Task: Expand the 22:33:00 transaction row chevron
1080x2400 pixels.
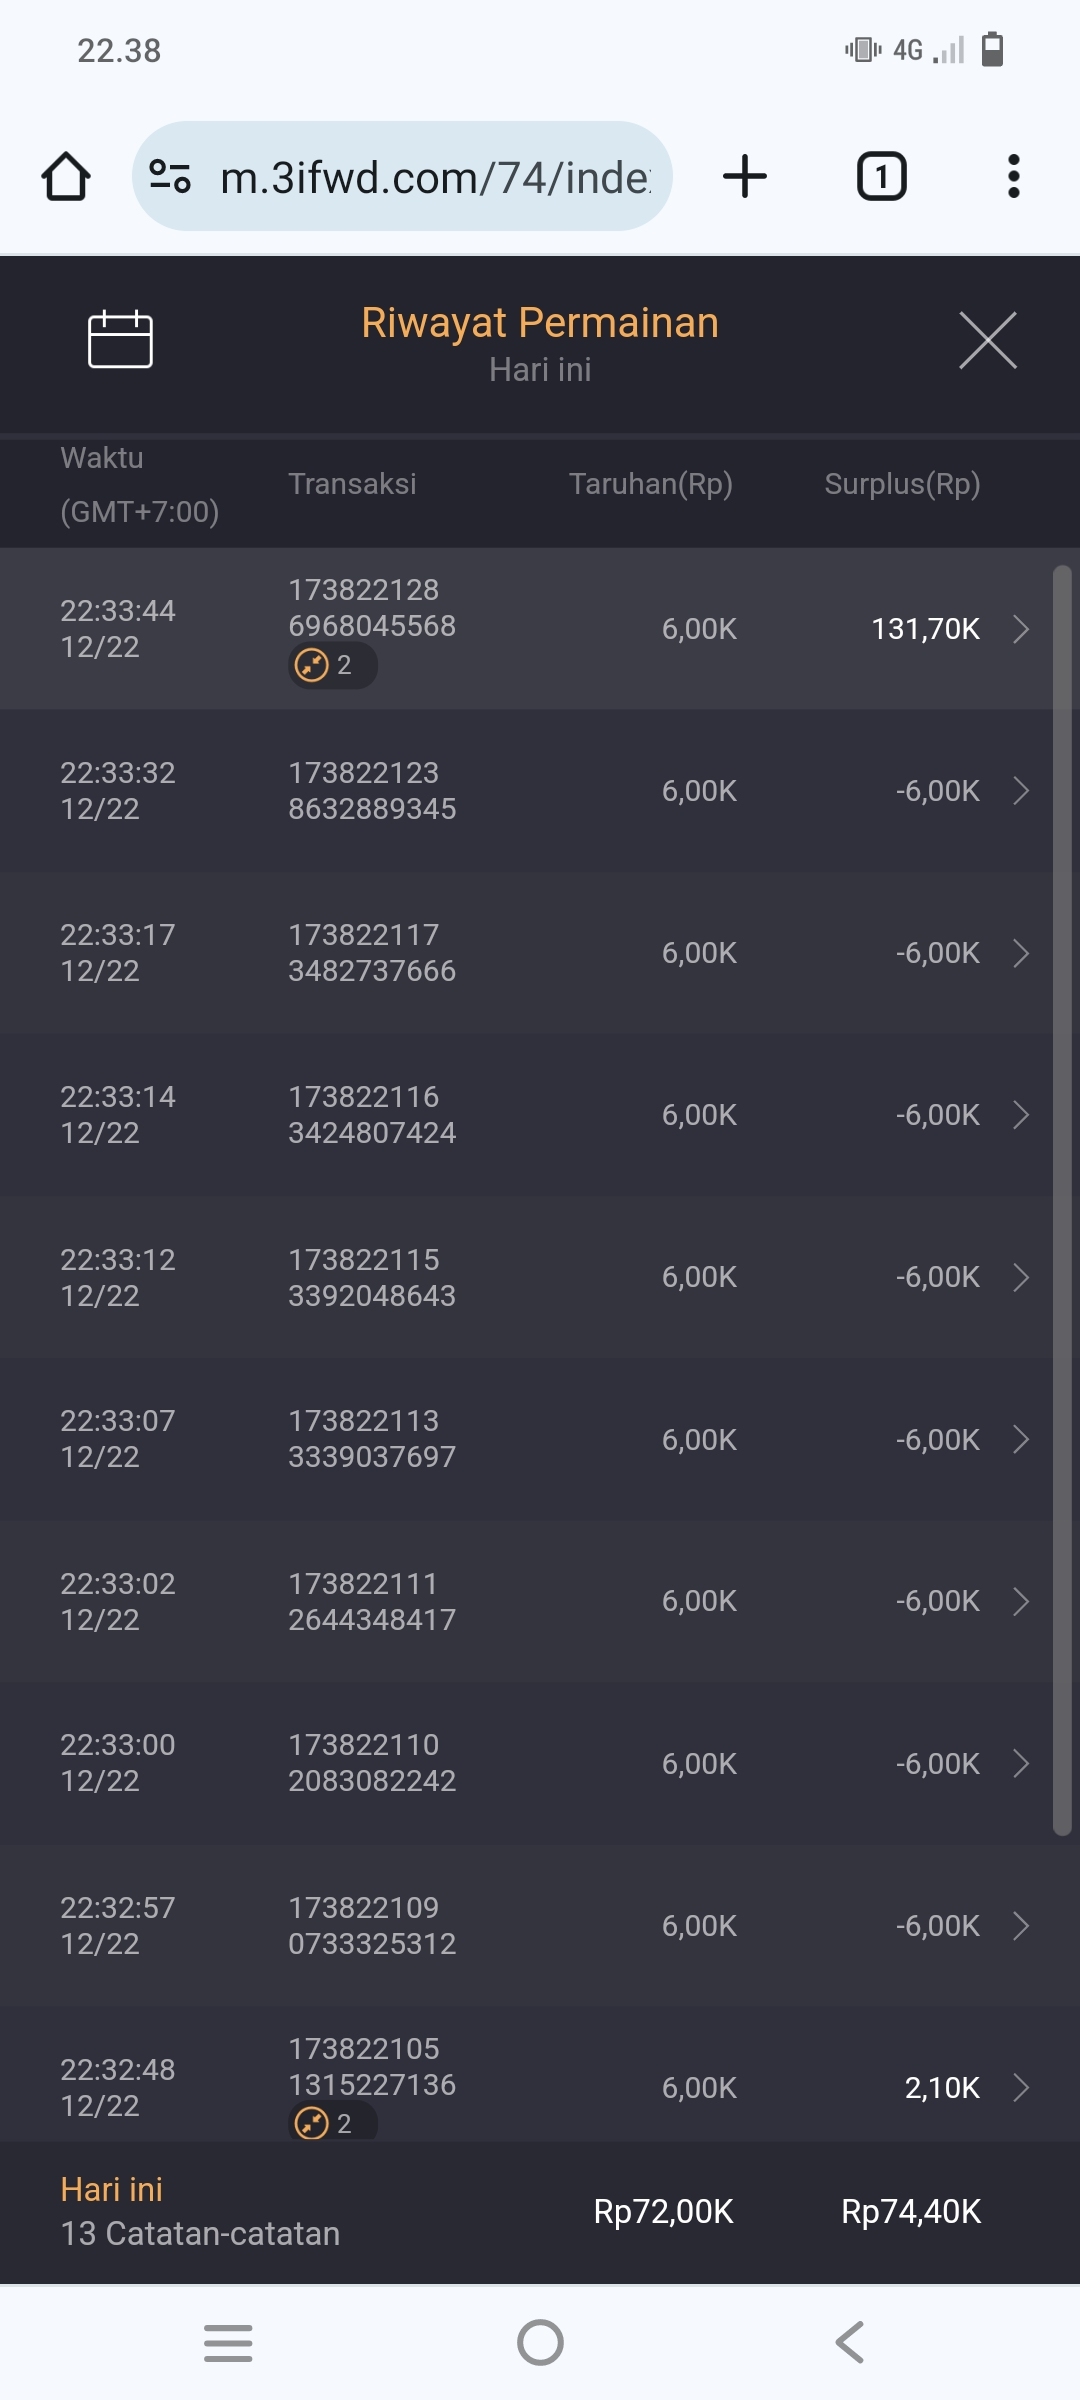Action: 1020,1763
